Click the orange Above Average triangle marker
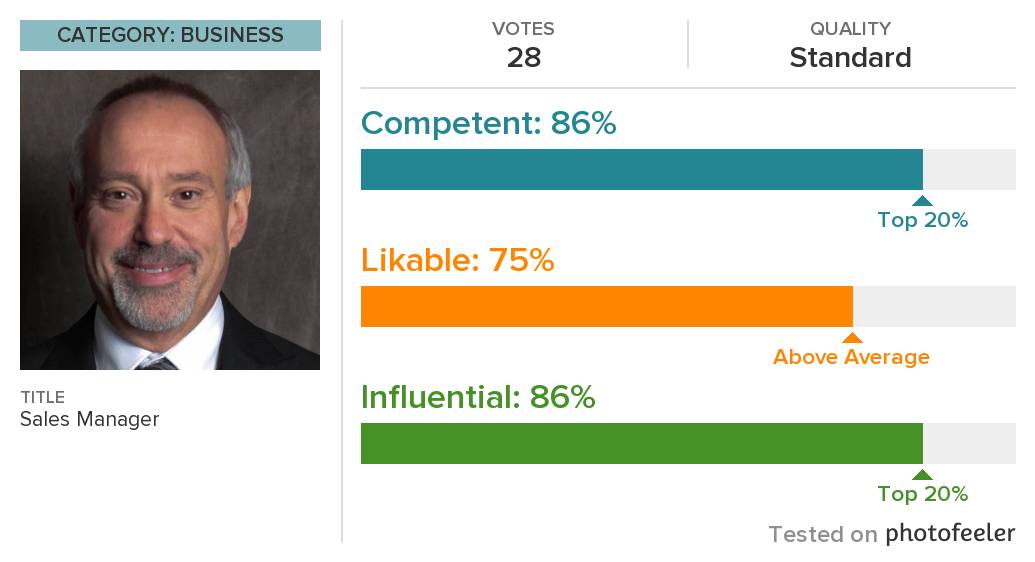This screenshot has width=1035, height=562. [x=852, y=338]
